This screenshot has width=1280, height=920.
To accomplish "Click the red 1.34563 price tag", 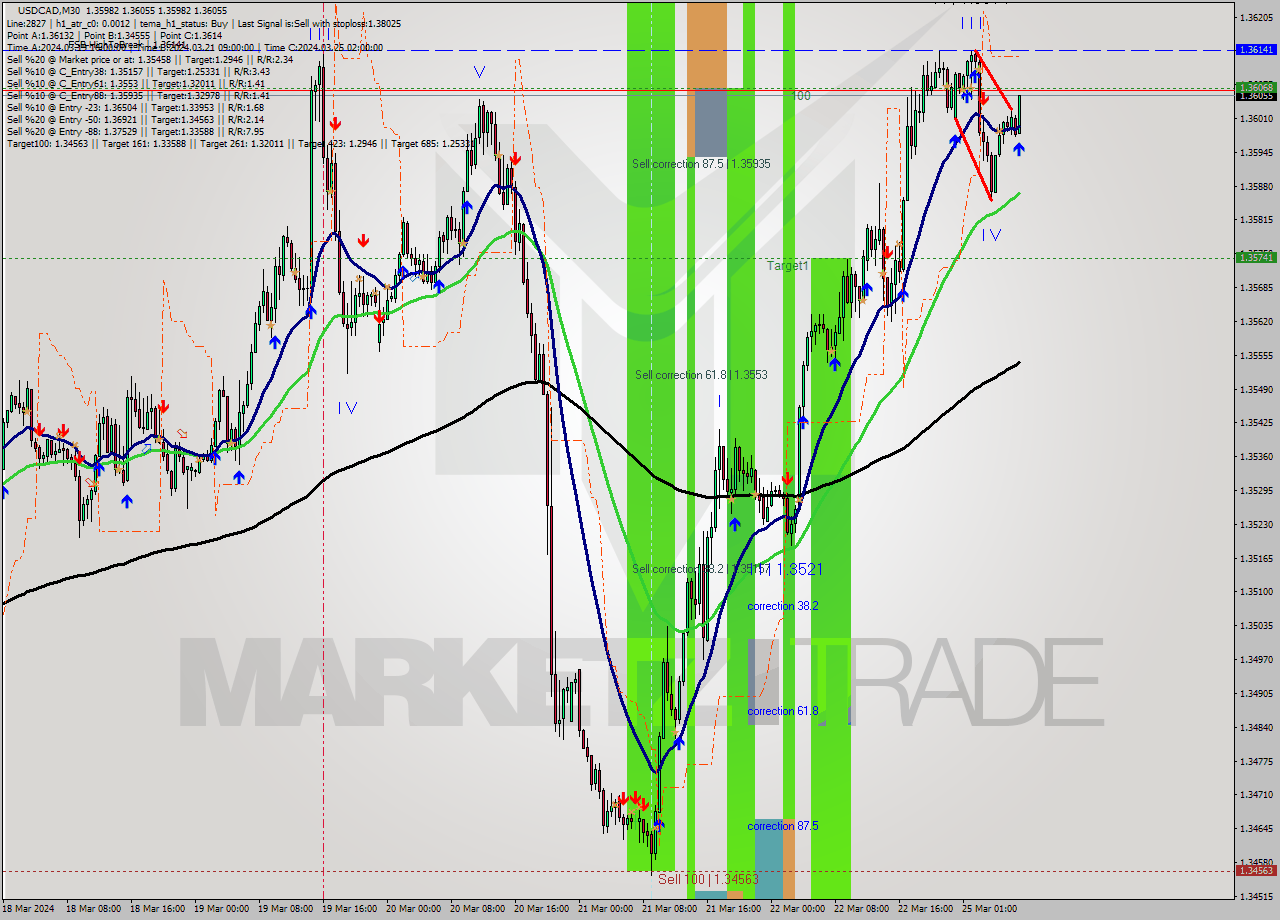I will pos(1255,870).
